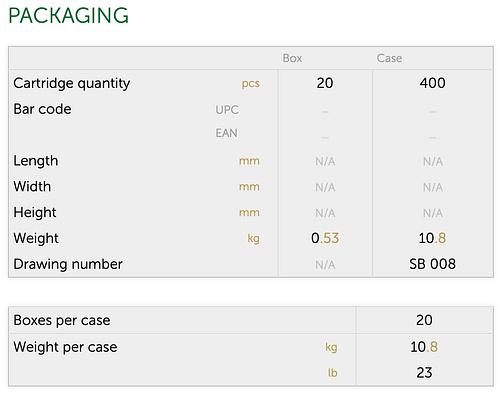This screenshot has width=500, height=395.
Task: Click the Length row label
Action: pos(36,161)
